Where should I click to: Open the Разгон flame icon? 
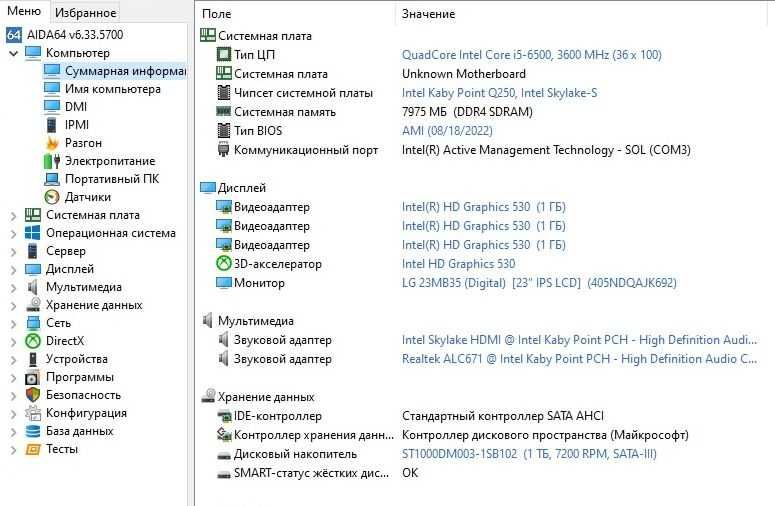pyautogui.click(x=52, y=143)
